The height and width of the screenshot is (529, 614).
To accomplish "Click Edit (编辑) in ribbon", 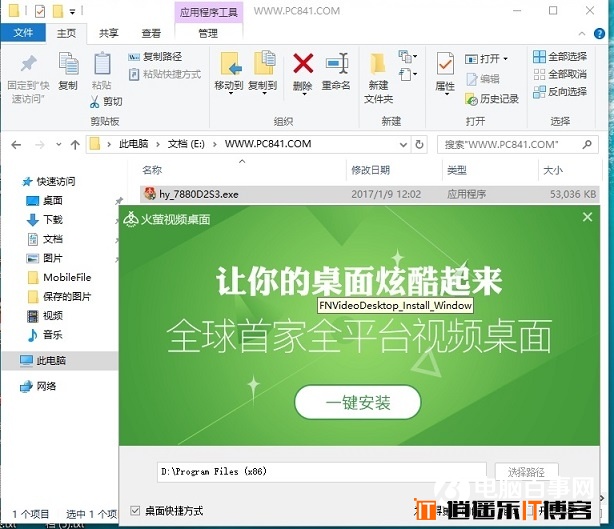I will click(x=483, y=79).
